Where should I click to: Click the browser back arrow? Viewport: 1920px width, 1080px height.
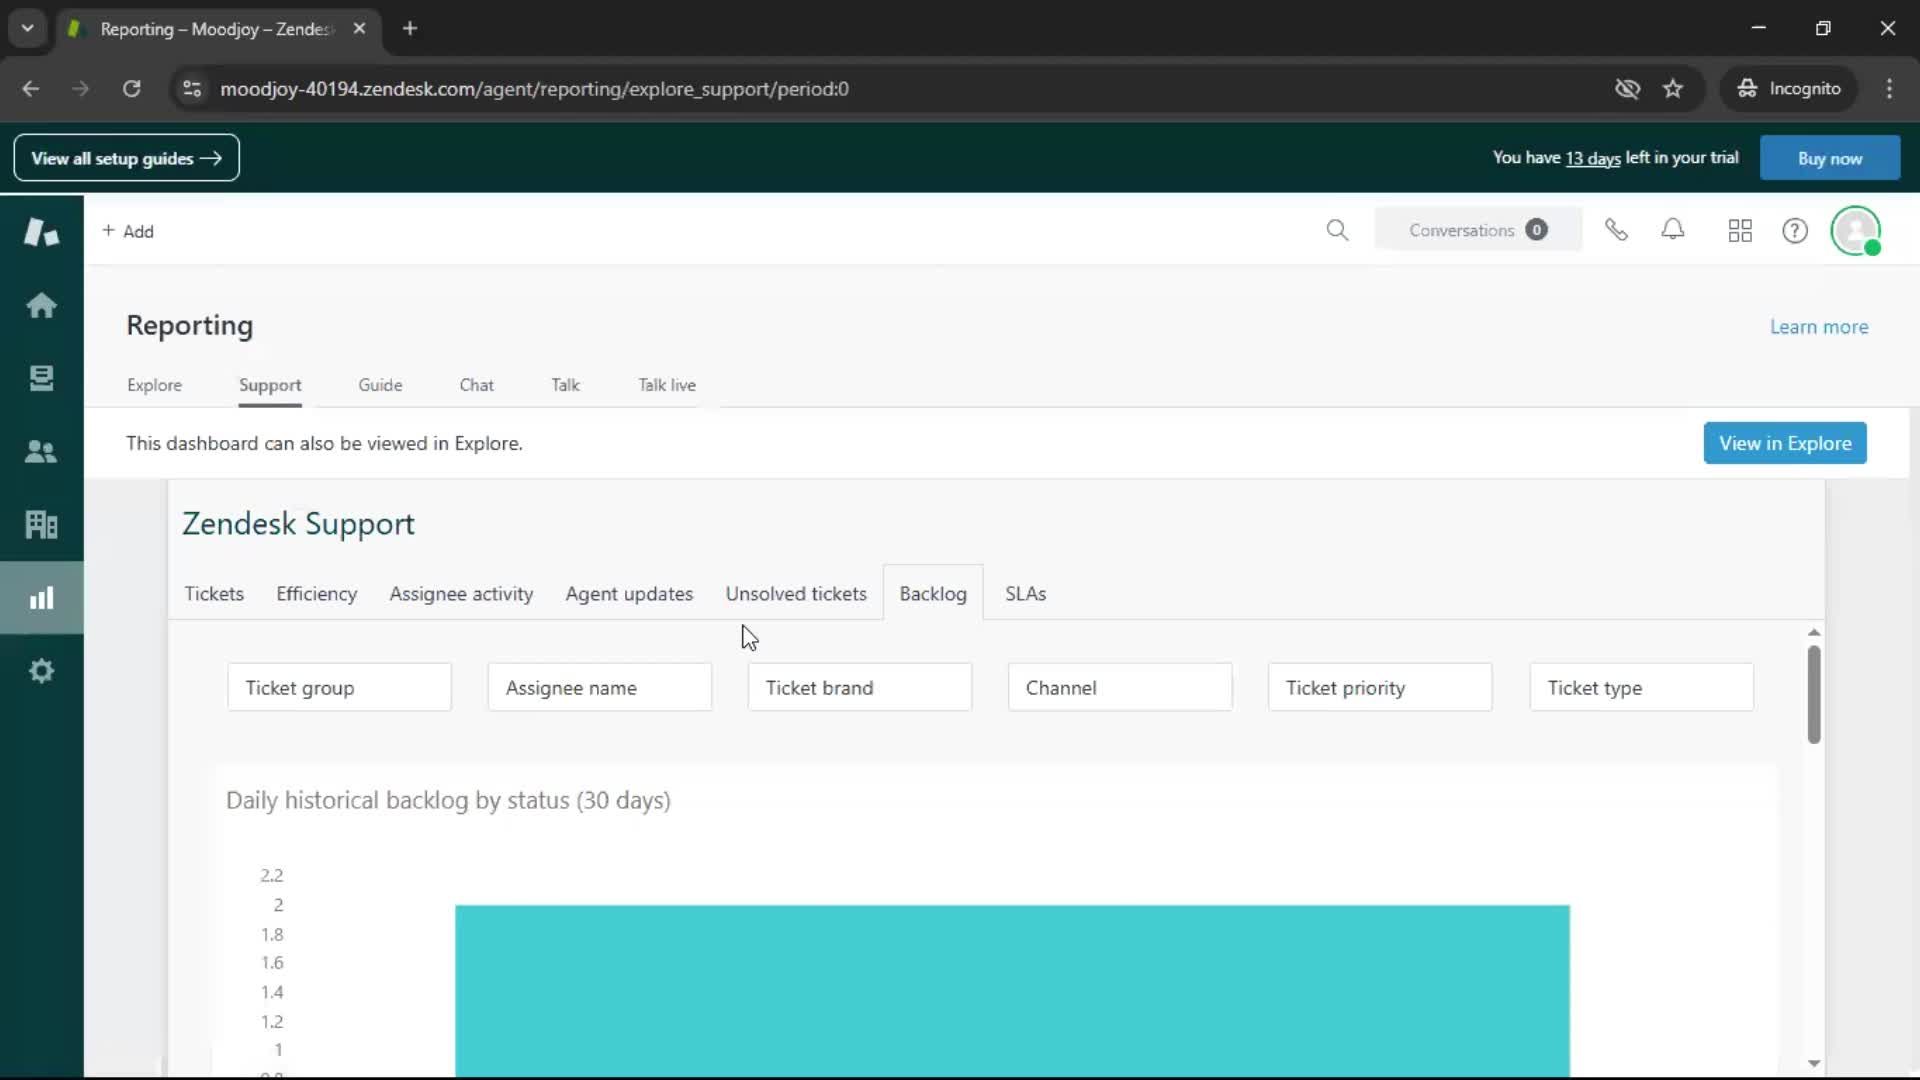coord(31,89)
